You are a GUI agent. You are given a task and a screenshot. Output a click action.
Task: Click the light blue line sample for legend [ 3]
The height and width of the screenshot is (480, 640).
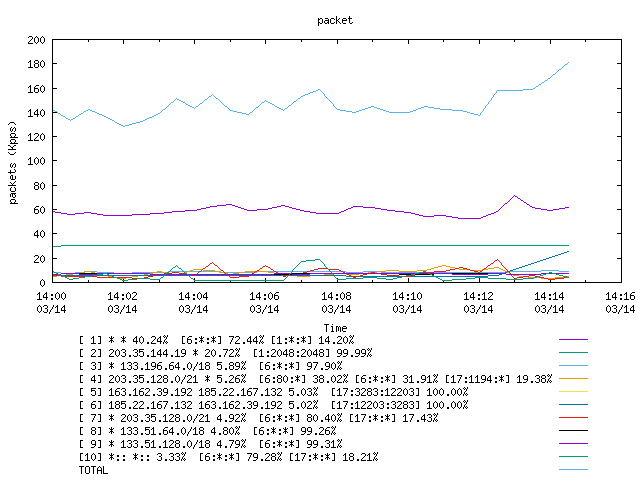click(x=573, y=365)
